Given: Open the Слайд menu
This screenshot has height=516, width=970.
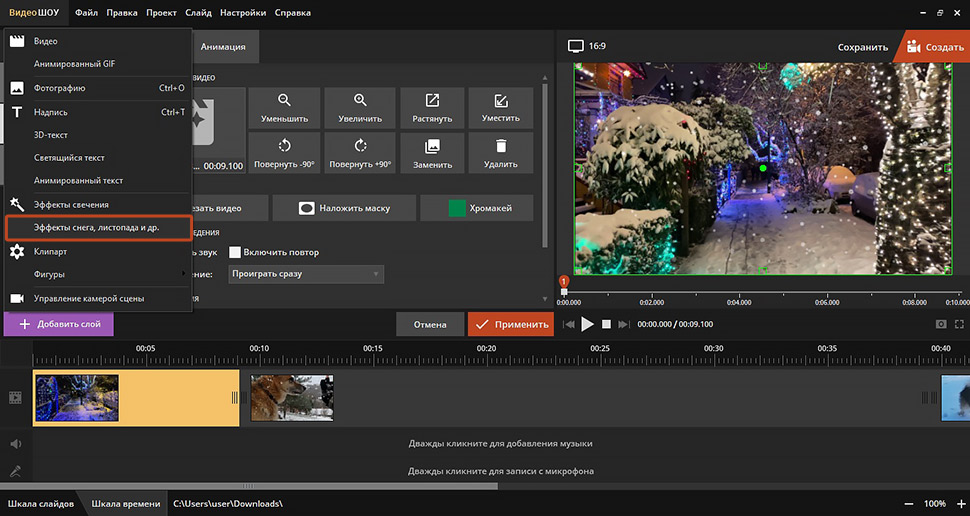Looking at the screenshot, I should (x=198, y=12).
